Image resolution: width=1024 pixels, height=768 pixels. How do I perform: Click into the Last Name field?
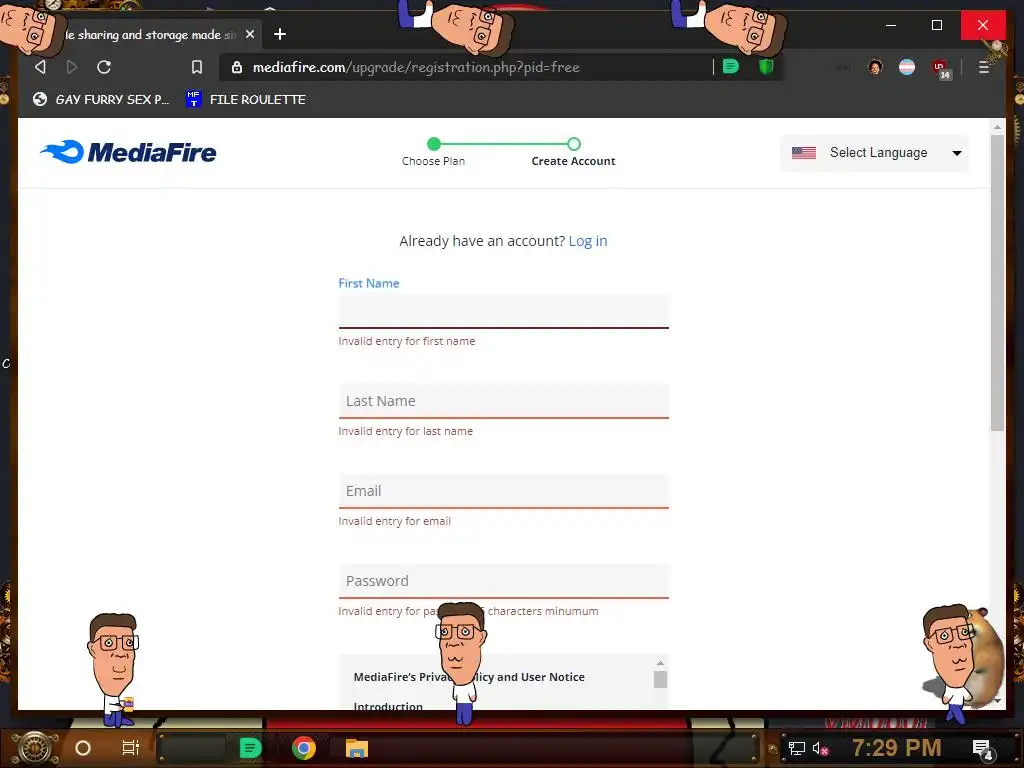click(x=504, y=401)
